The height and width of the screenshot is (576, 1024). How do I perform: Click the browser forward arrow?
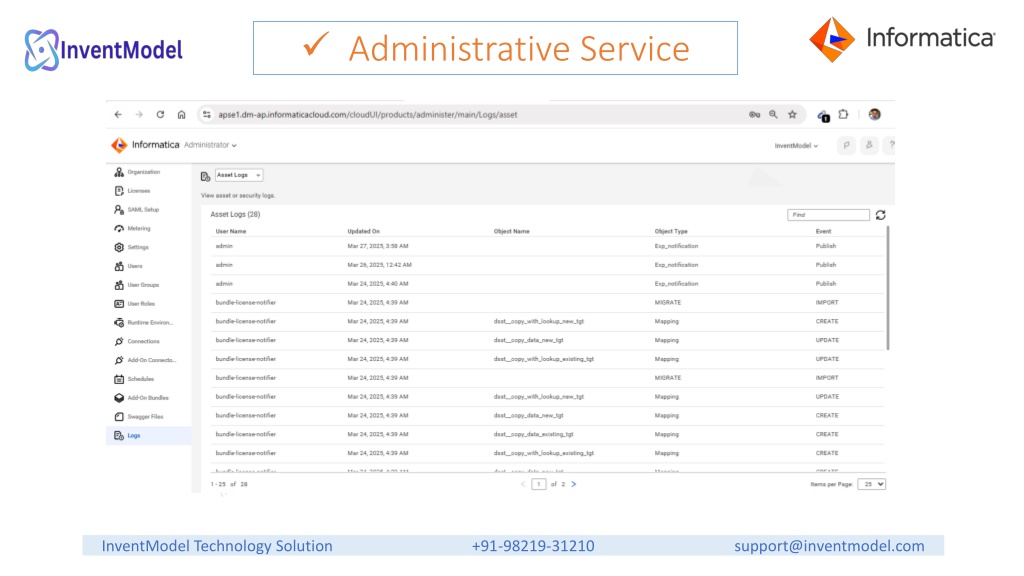[139, 114]
